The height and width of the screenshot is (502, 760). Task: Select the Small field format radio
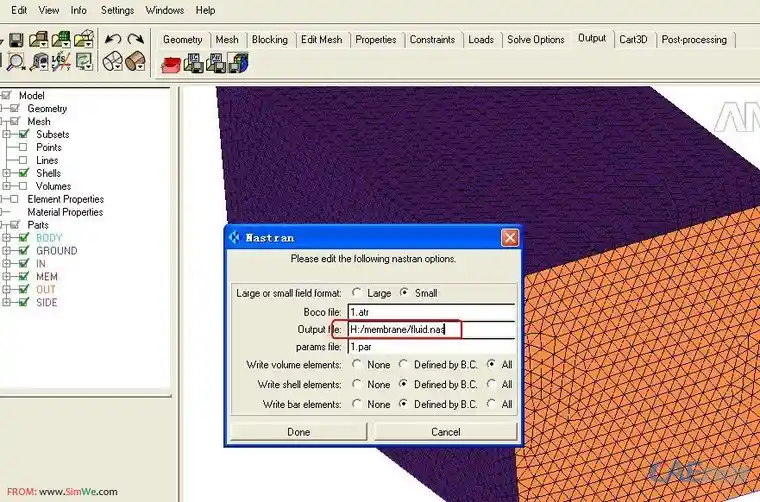(404, 292)
